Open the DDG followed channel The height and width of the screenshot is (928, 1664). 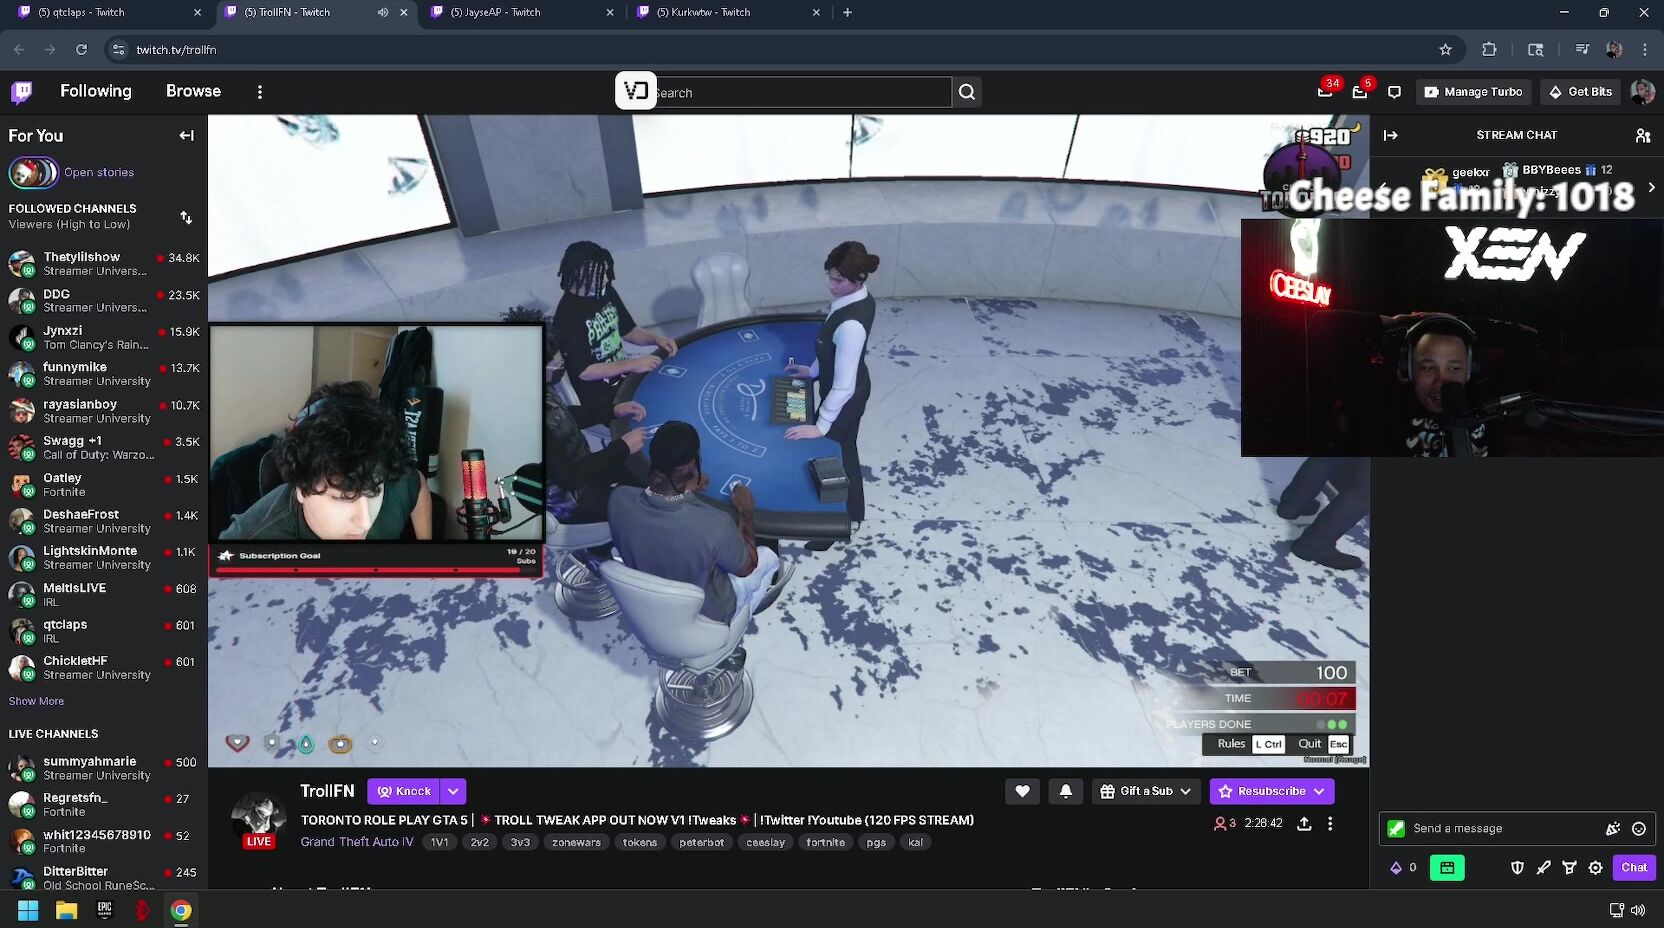pyautogui.click(x=104, y=301)
